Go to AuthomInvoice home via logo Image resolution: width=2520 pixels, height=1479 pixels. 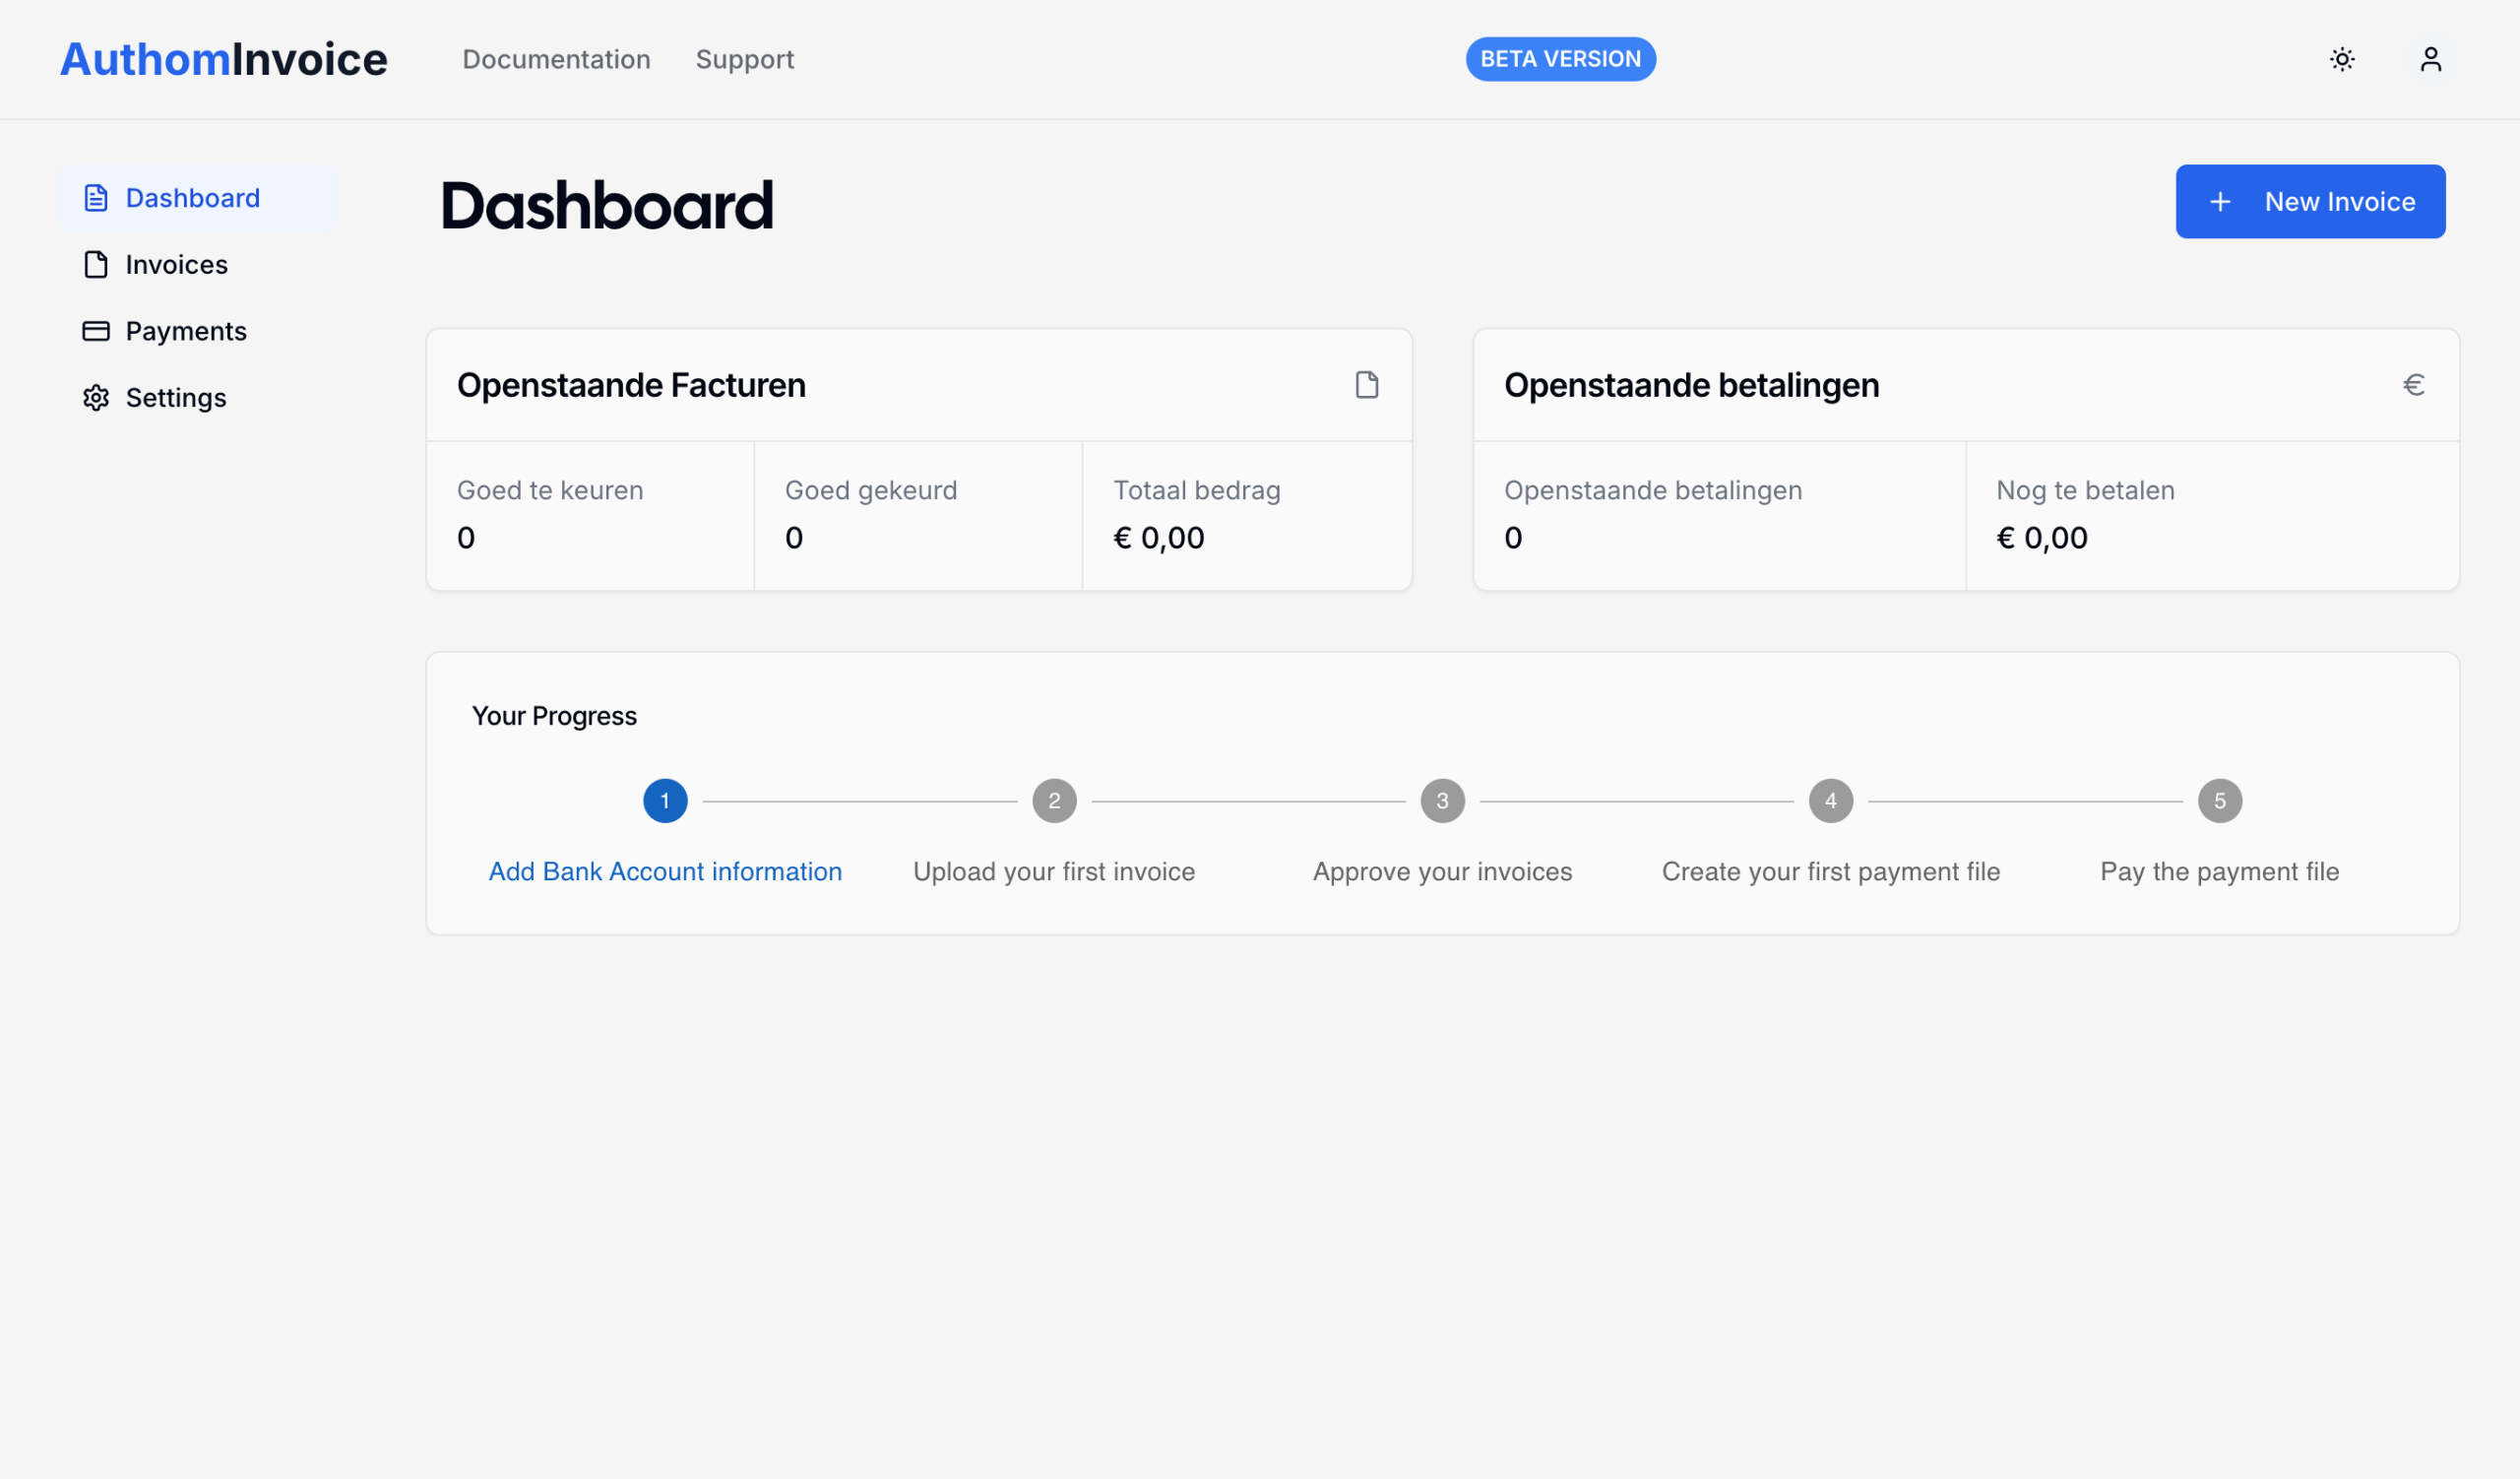(x=224, y=59)
